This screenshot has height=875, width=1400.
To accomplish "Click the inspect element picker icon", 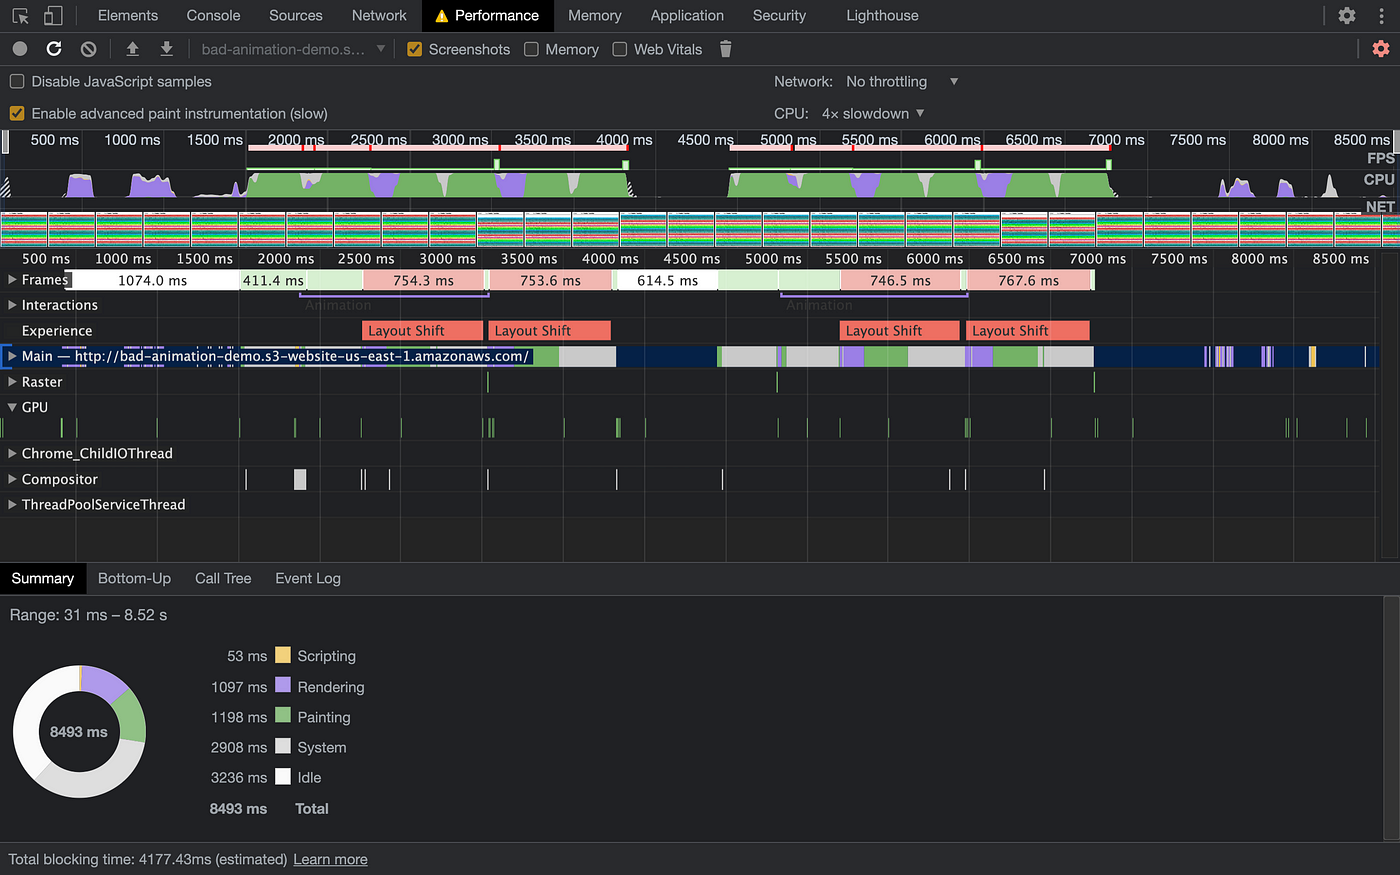I will [20, 16].
